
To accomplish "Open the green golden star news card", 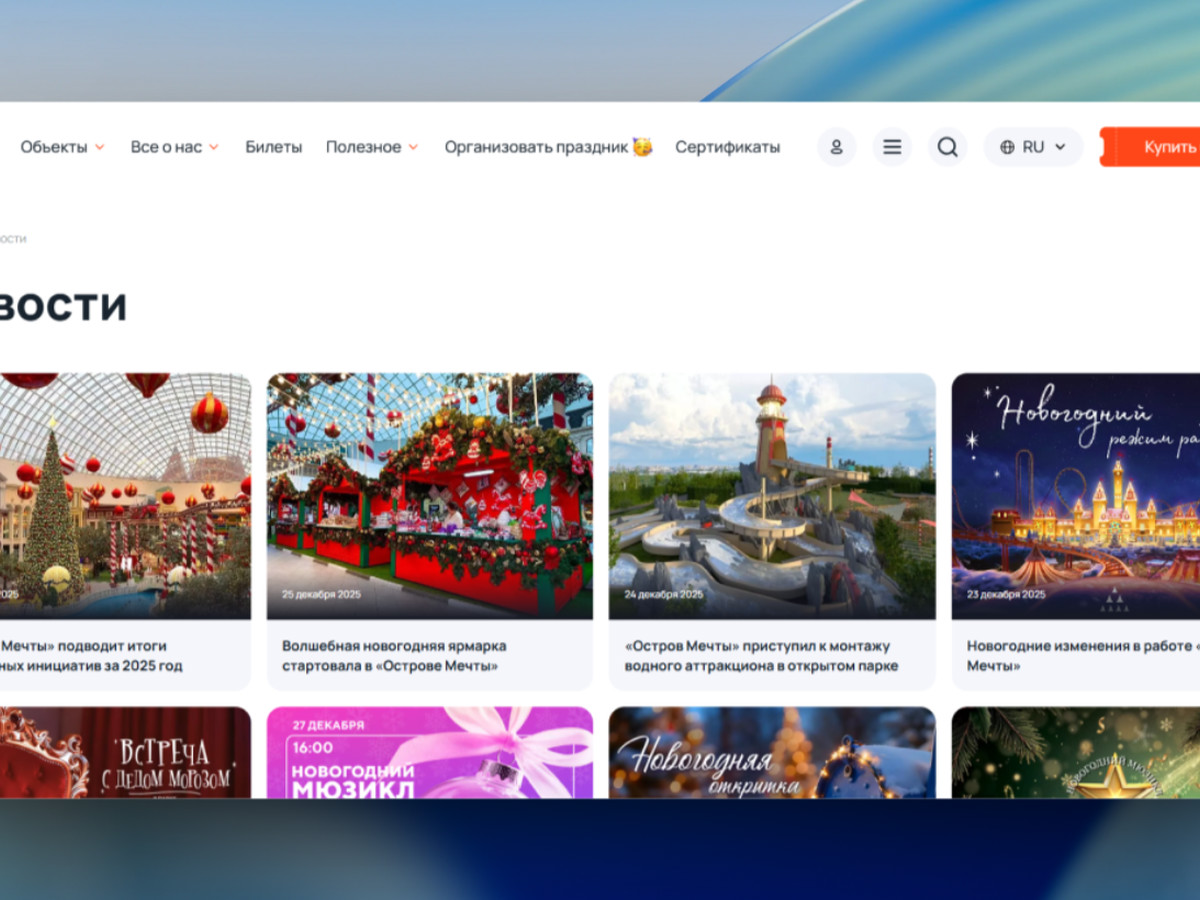I will [1076, 752].
